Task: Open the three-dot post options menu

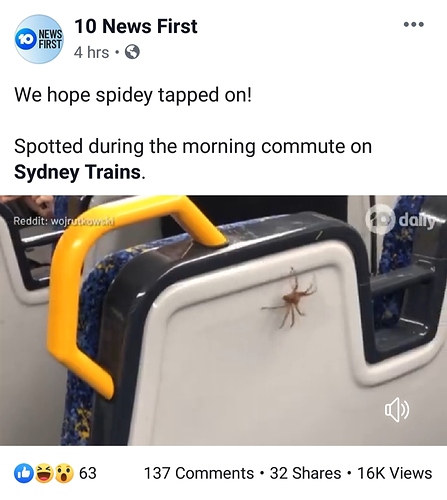Action: [x=413, y=24]
